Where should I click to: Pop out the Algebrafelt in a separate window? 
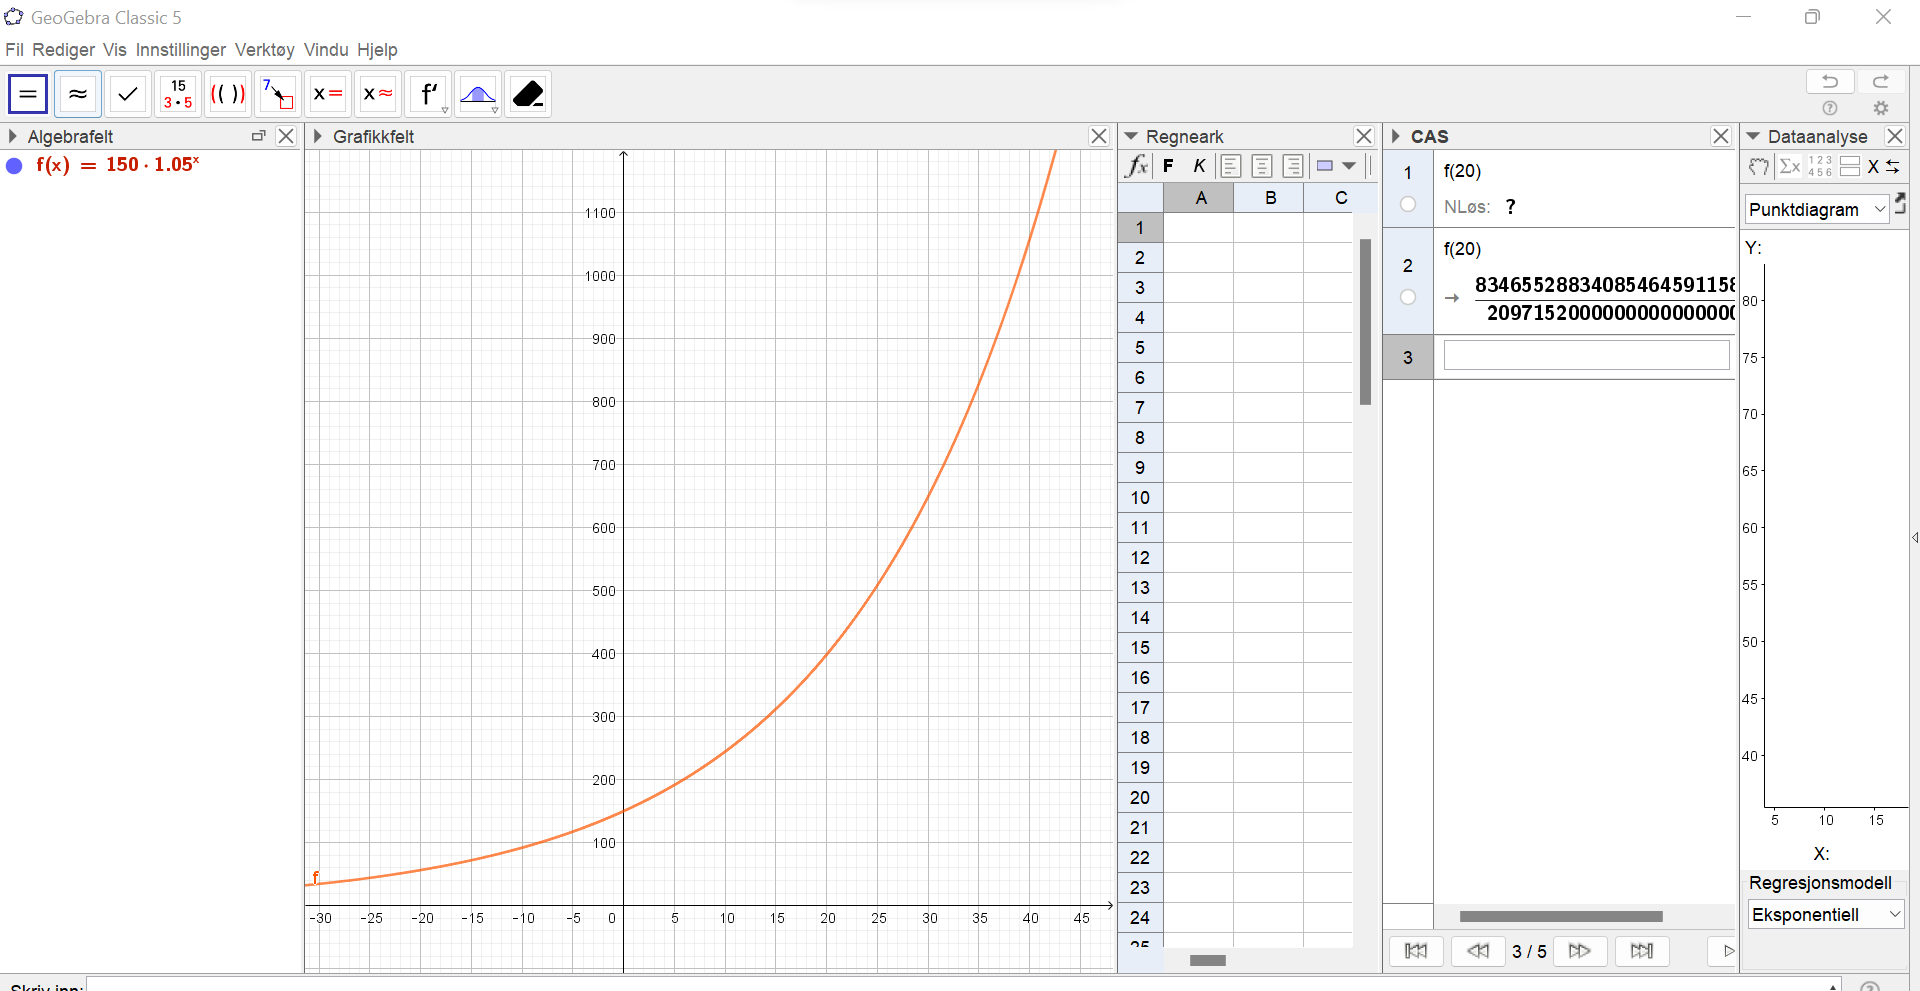259,136
